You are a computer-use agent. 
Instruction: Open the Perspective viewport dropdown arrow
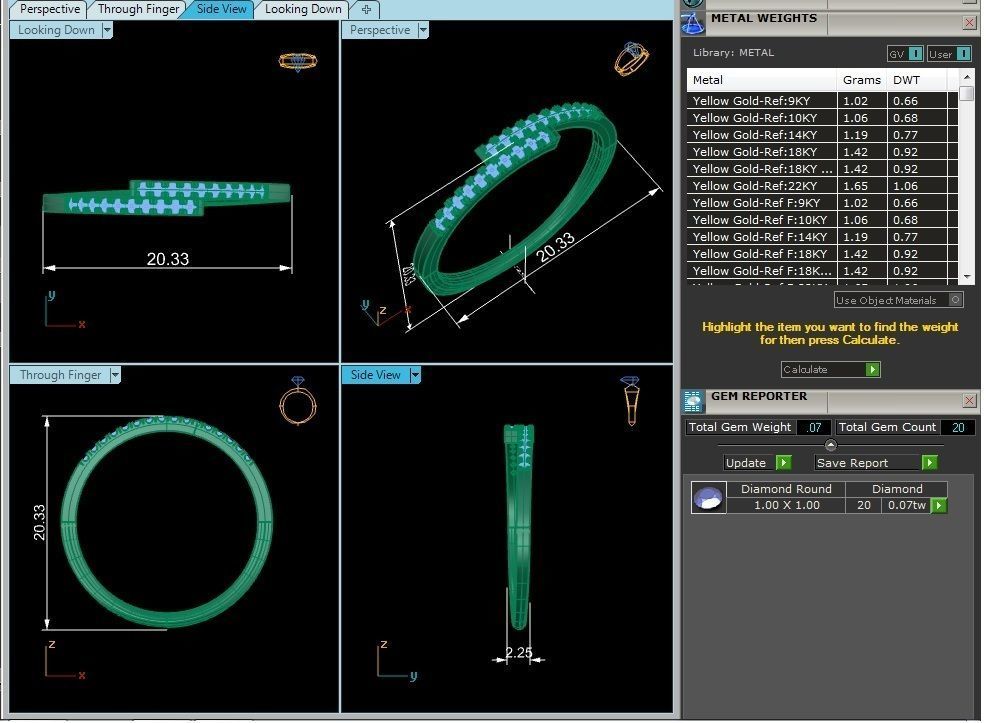click(x=422, y=30)
